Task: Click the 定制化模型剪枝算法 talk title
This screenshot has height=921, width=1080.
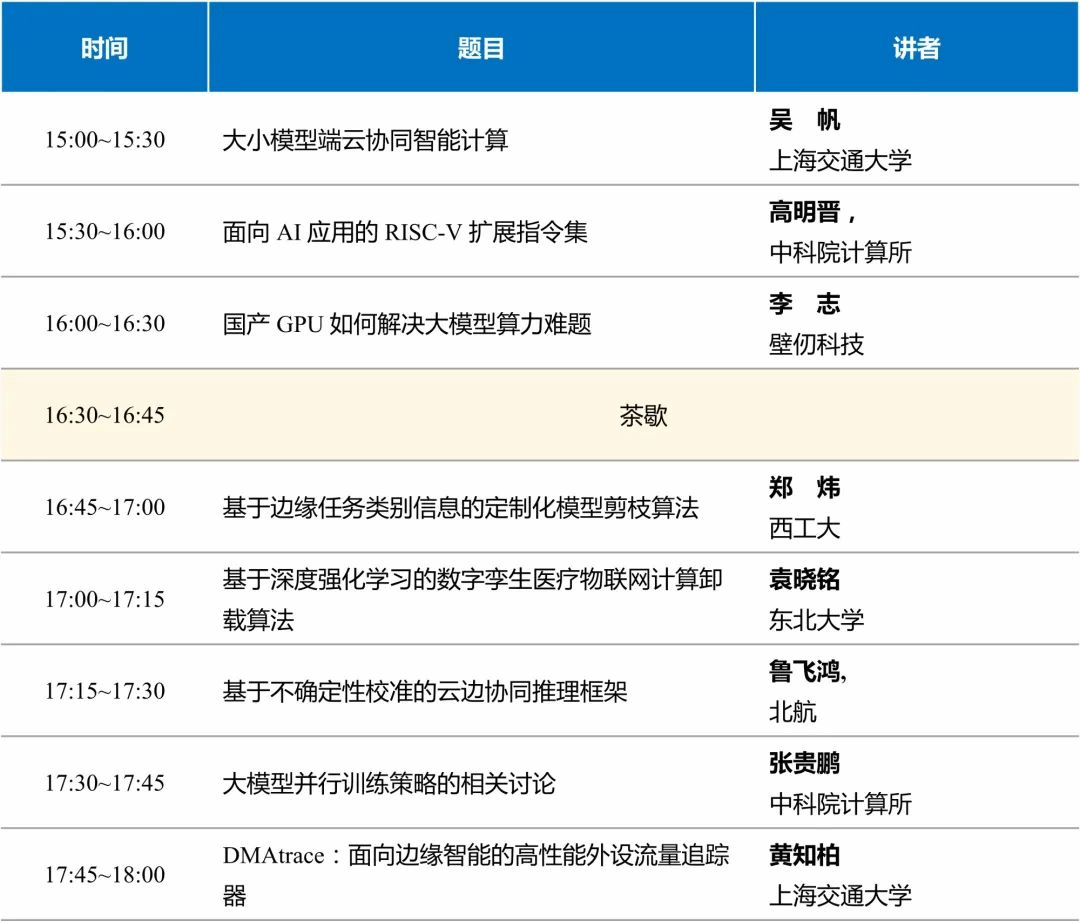Action: [460, 507]
